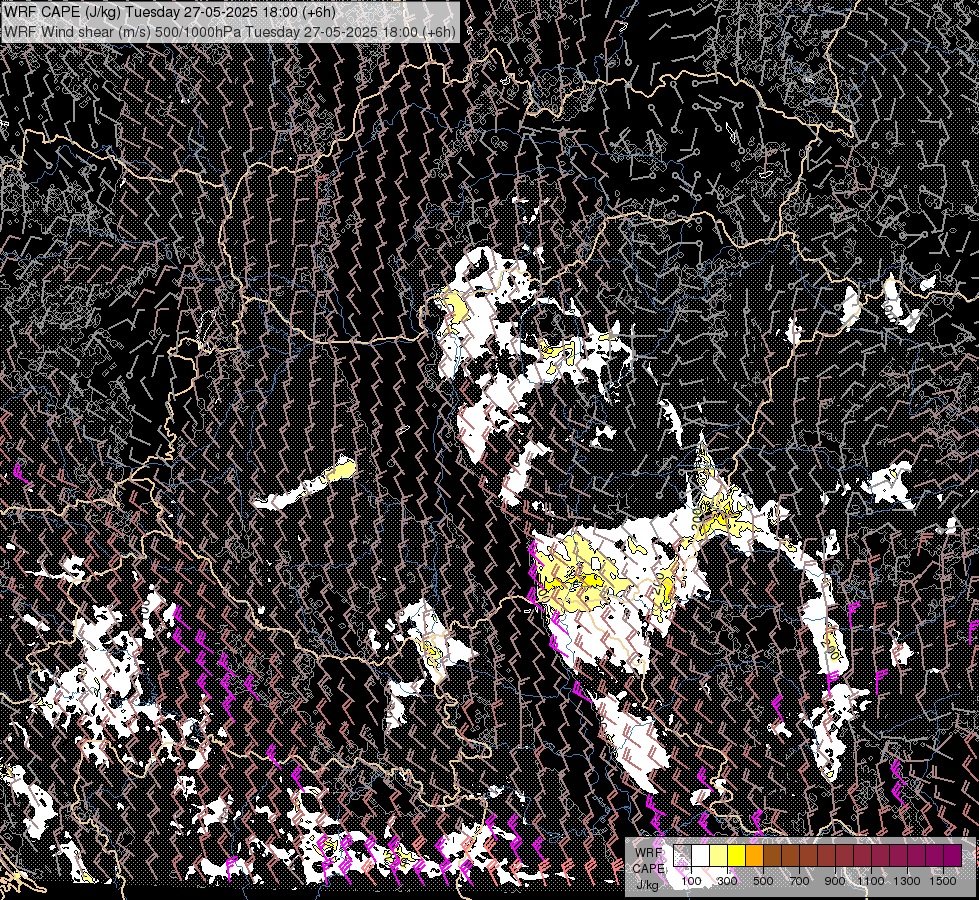Click the 300 legend value
This screenshot has height=900, width=979.
pos(727,881)
